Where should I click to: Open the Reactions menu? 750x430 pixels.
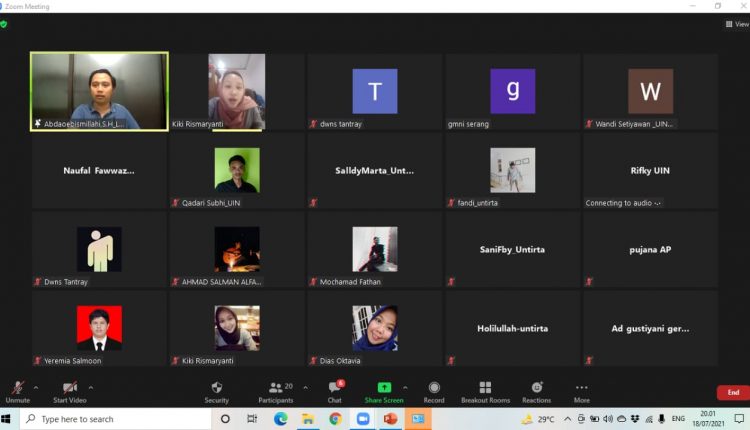(536, 388)
